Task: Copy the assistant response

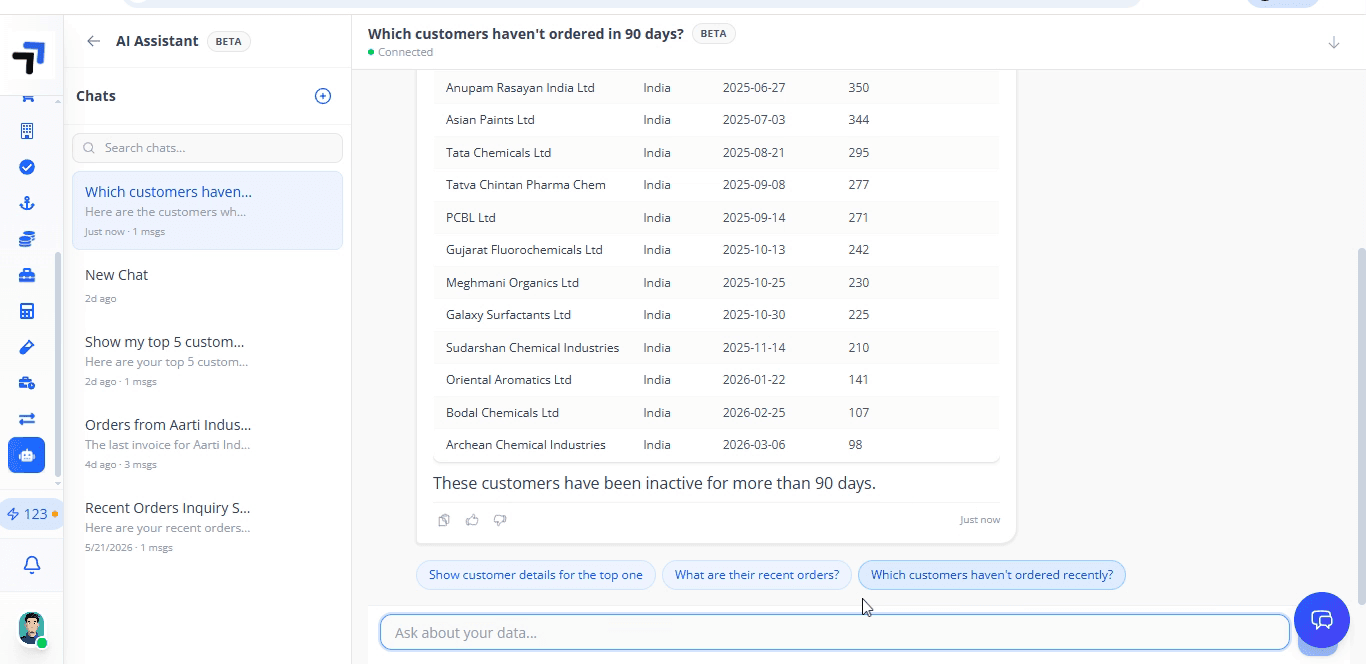Action: point(444,520)
